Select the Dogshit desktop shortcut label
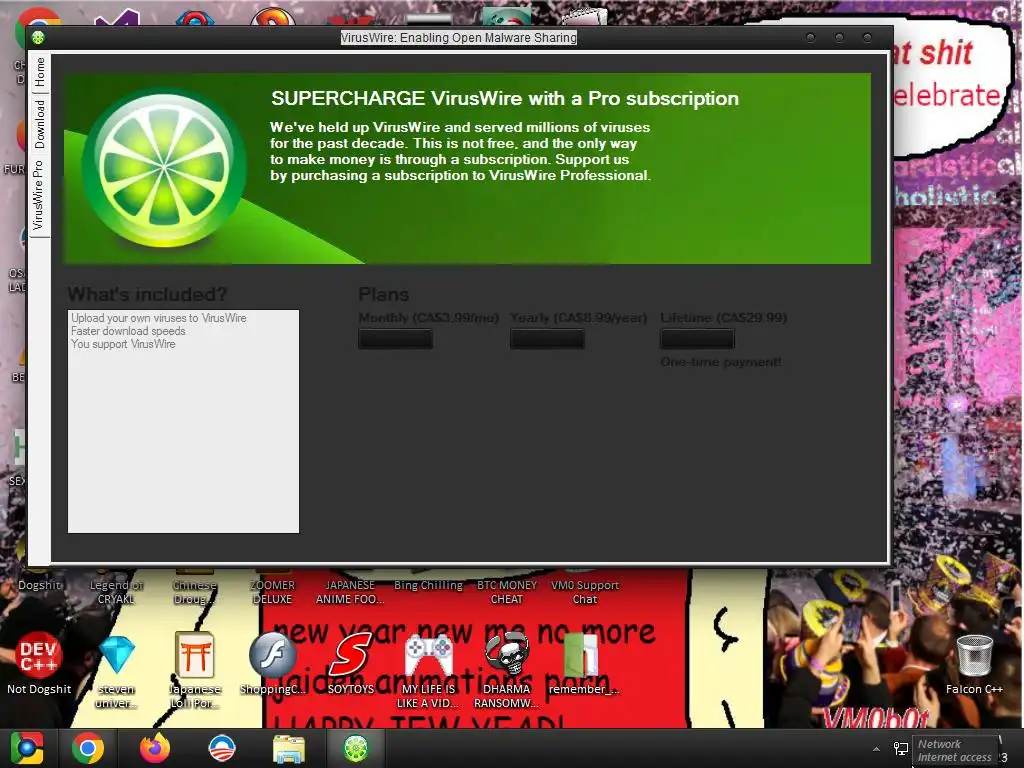 (39, 585)
